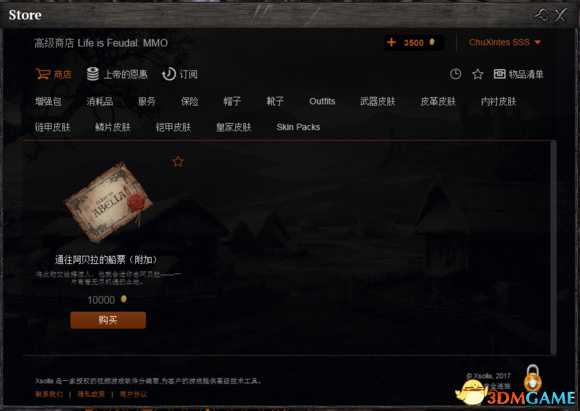Click the orange plus to add coins
Viewport: 580px width, 411px height.
391,42
